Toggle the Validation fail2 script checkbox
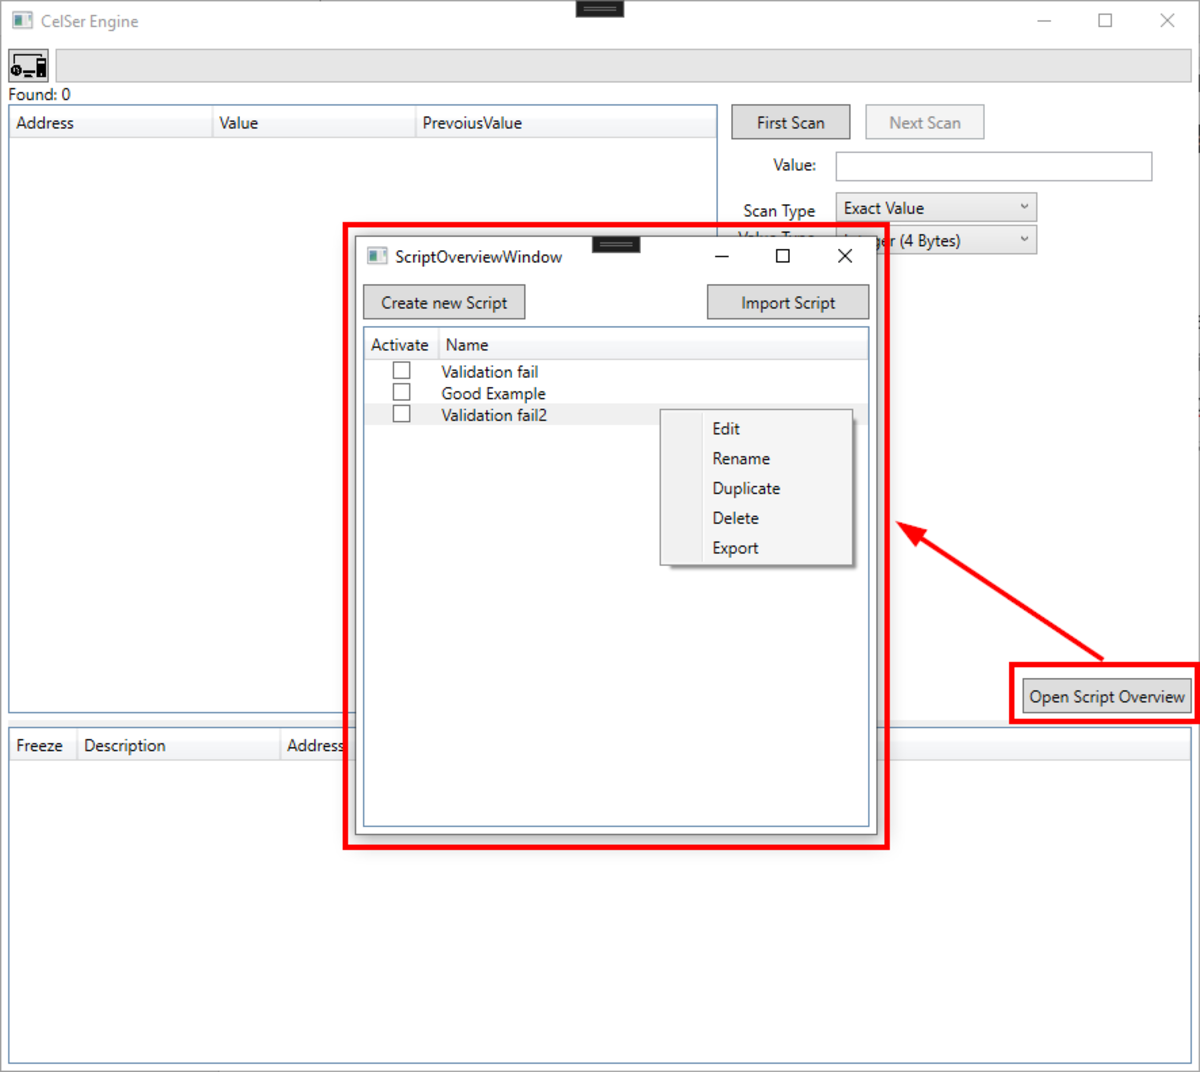The width and height of the screenshot is (1200, 1072). pyautogui.click(x=402, y=414)
